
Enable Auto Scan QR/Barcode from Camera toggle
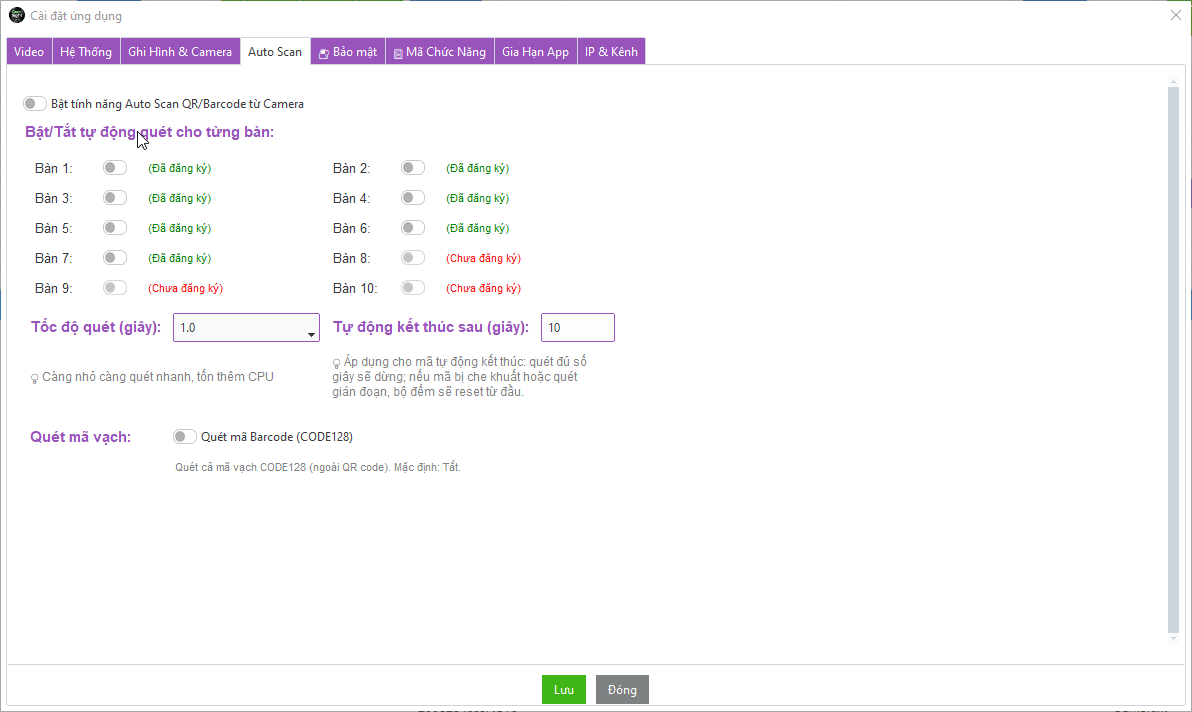pyautogui.click(x=35, y=103)
